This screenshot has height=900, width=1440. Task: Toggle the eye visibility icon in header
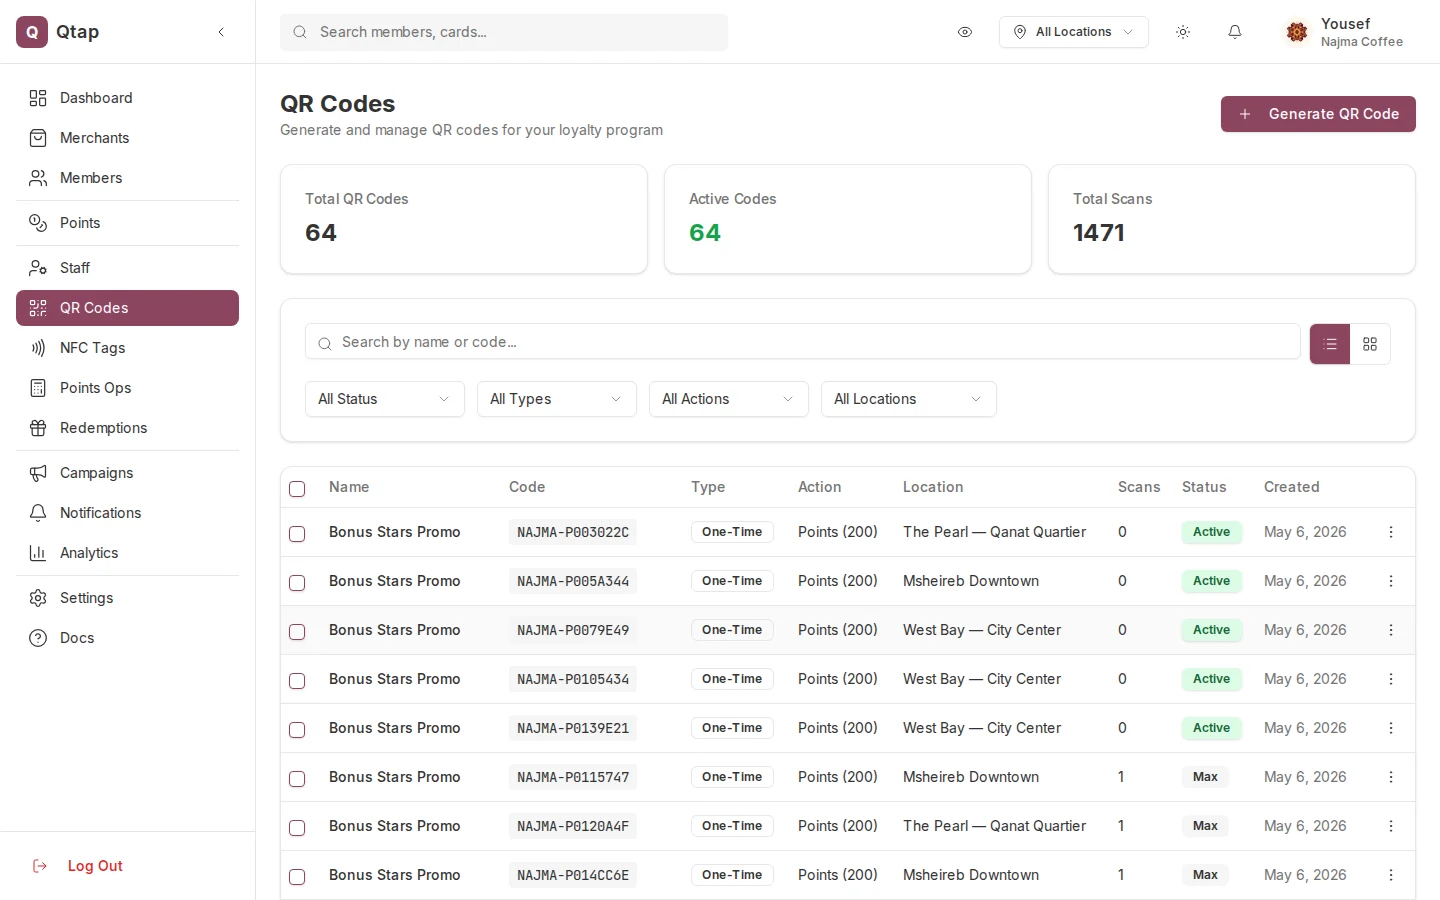point(965,32)
